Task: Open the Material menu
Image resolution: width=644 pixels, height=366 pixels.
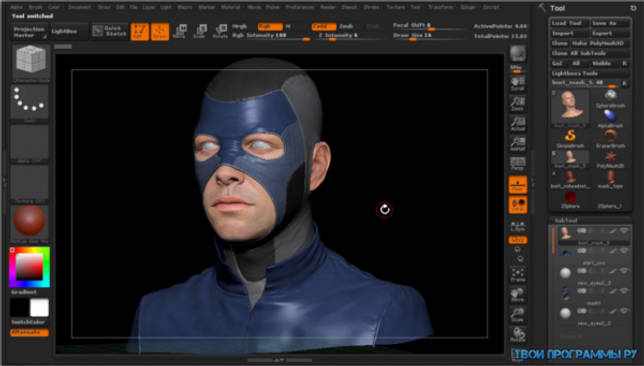Action: (230, 7)
